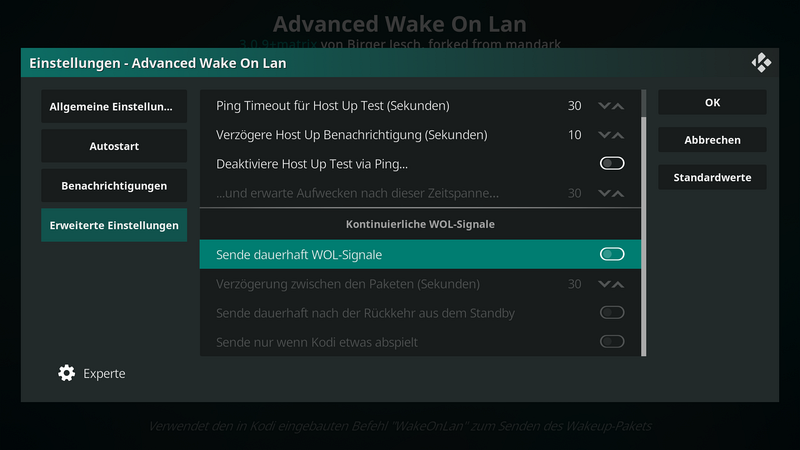Open Allgemeine Einstellungen category
Viewport: 800px width, 450px height.
point(114,107)
